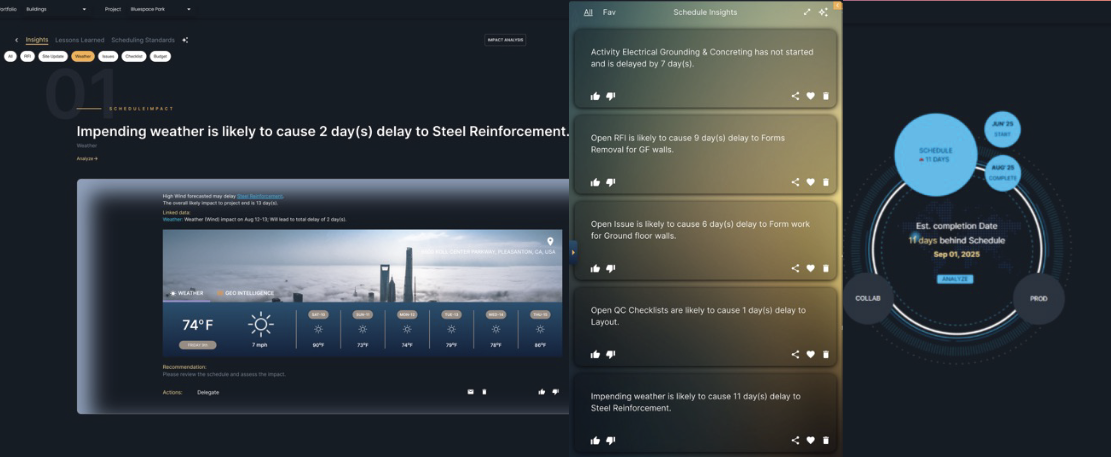Click the Impact Analysis button
Image resolution: width=1111 pixels, height=457 pixels.
505,40
